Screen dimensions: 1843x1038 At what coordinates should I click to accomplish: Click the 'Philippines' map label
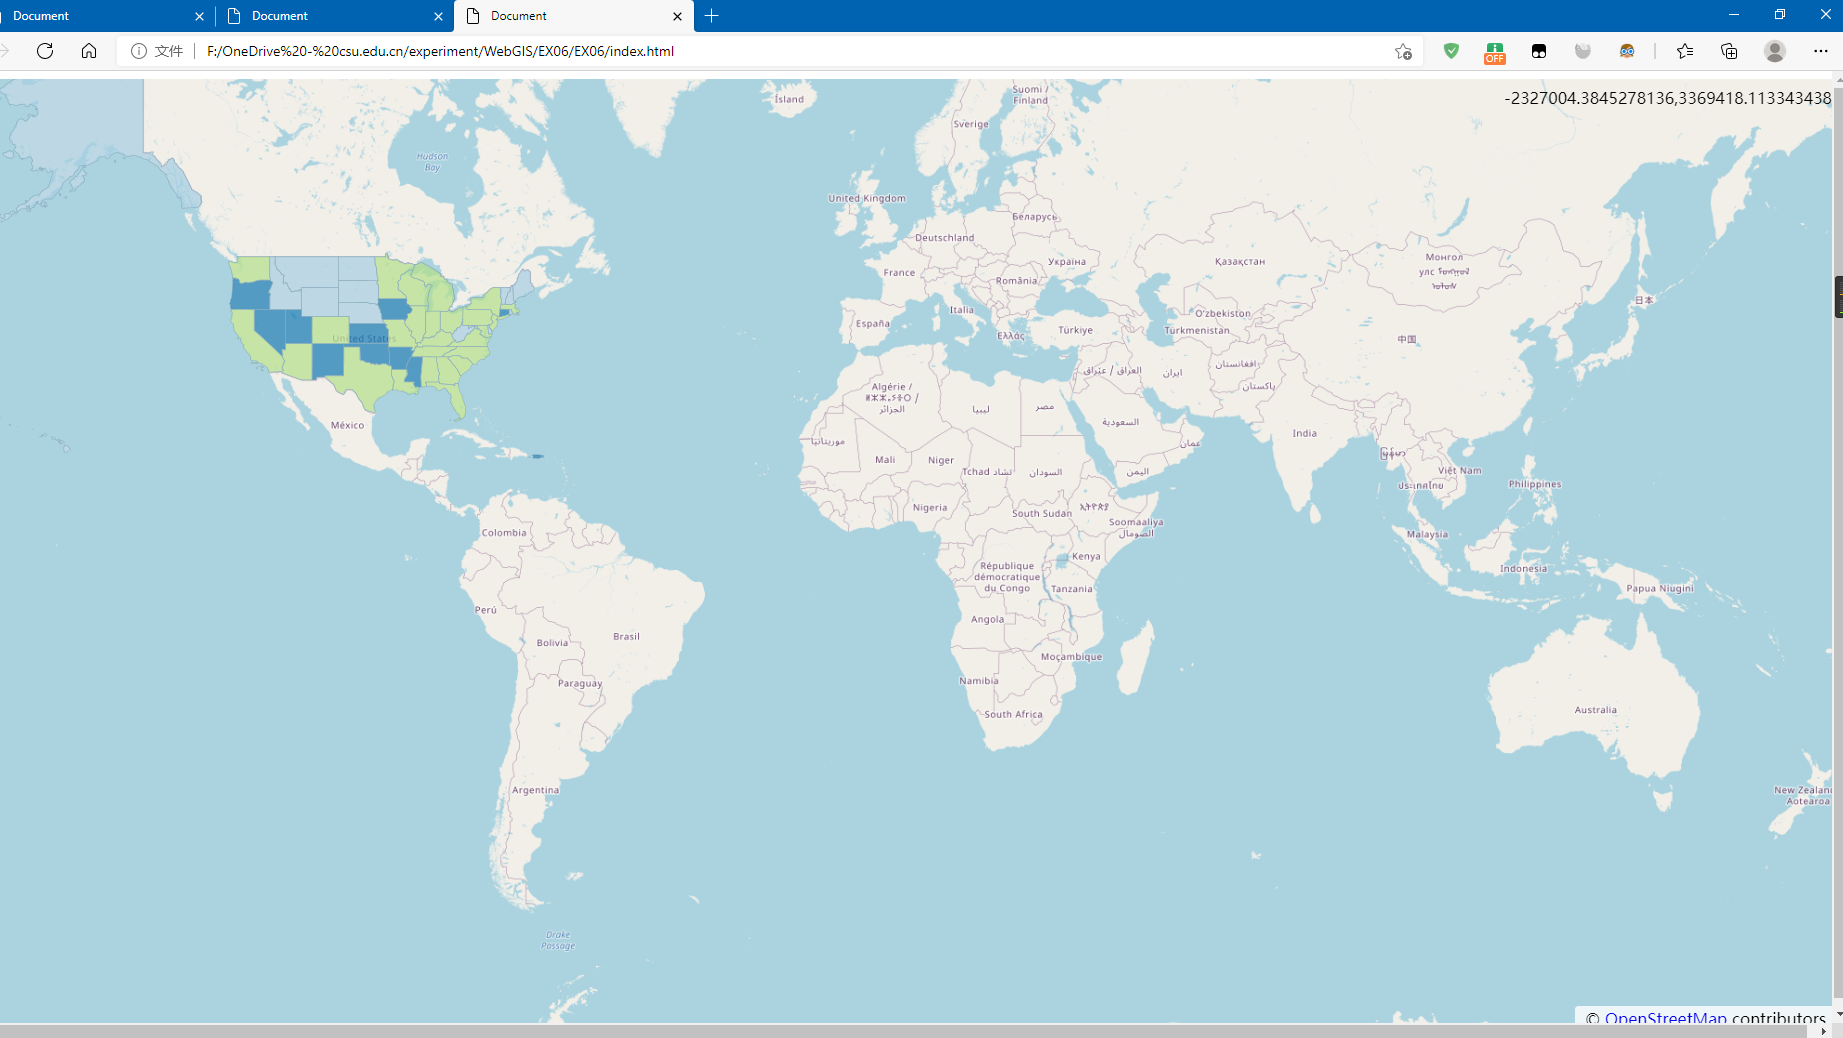pyautogui.click(x=1535, y=484)
